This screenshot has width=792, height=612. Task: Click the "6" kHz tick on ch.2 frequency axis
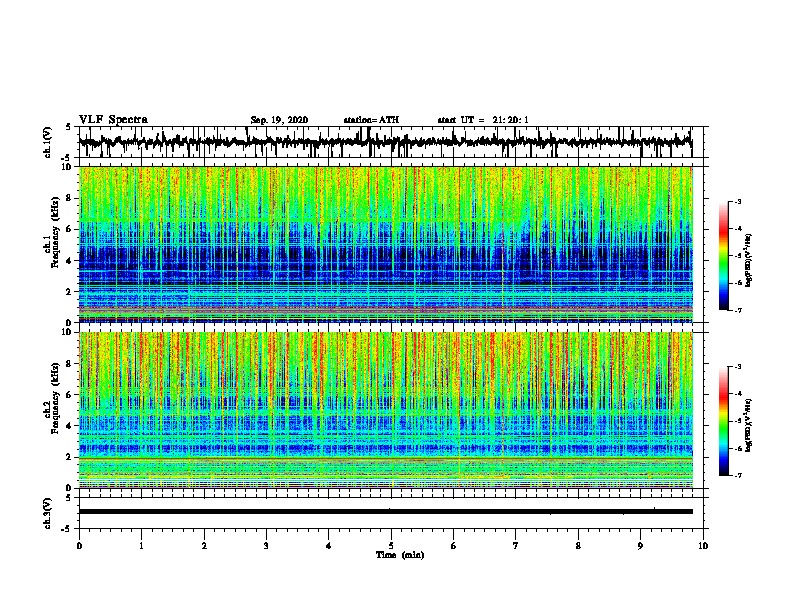[x=70, y=395]
